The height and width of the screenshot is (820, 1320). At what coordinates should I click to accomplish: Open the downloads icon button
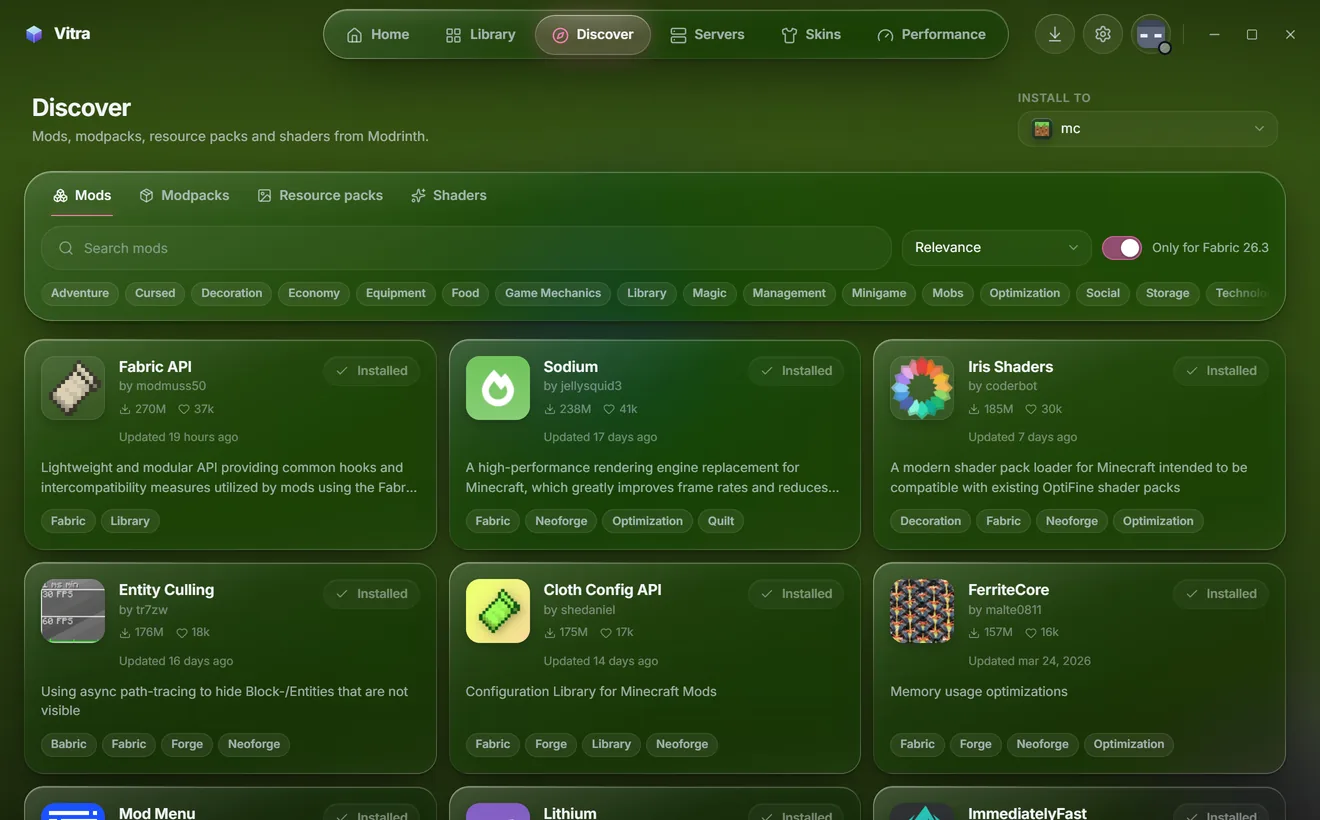click(x=1055, y=34)
